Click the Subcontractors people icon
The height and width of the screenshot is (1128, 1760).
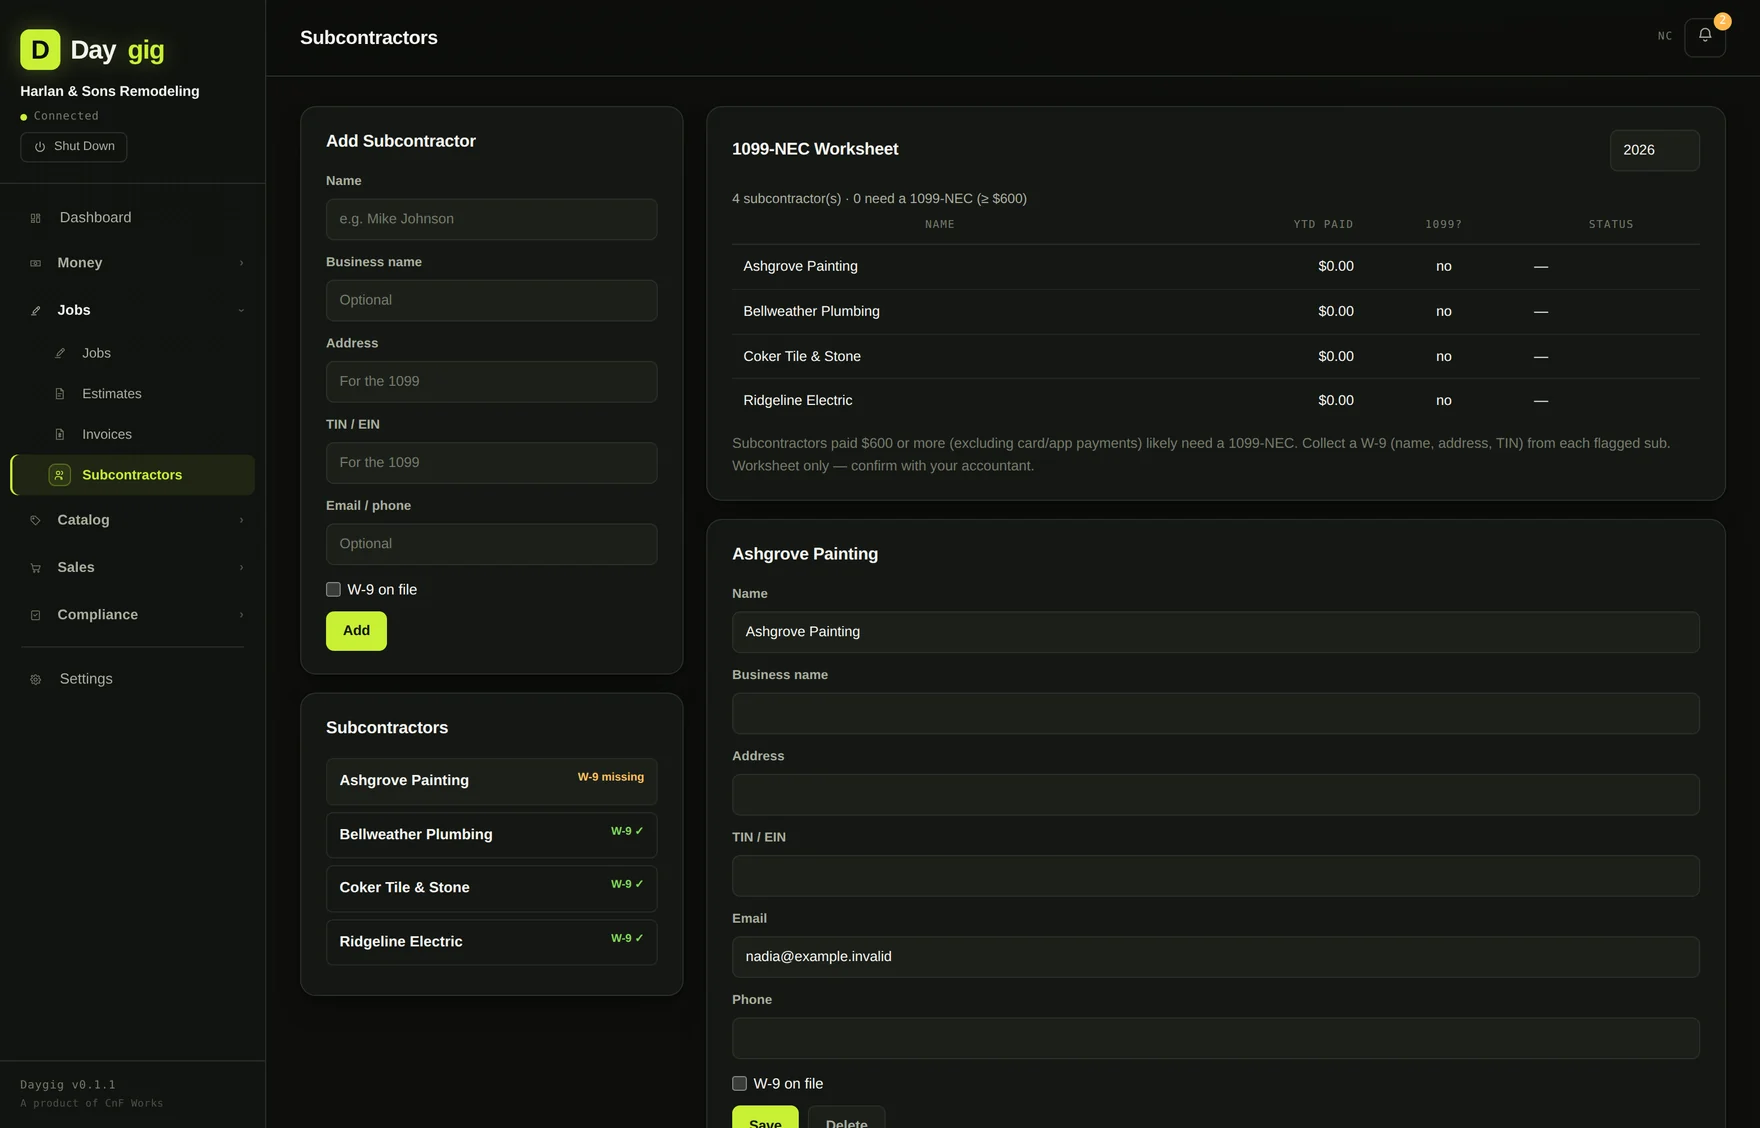click(x=60, y=475)
